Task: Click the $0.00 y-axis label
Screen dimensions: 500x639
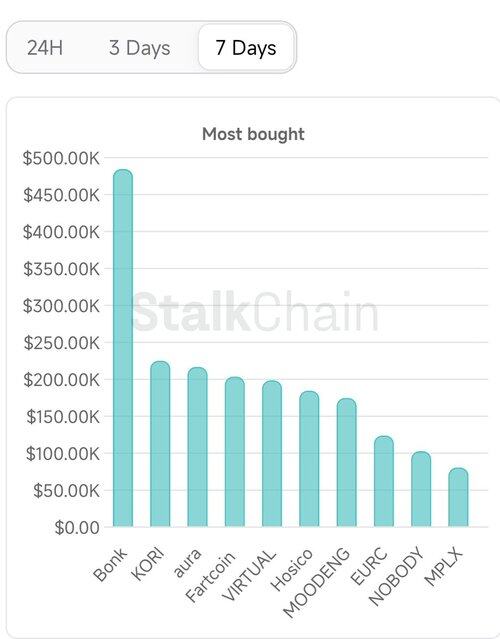Action: 77,528
